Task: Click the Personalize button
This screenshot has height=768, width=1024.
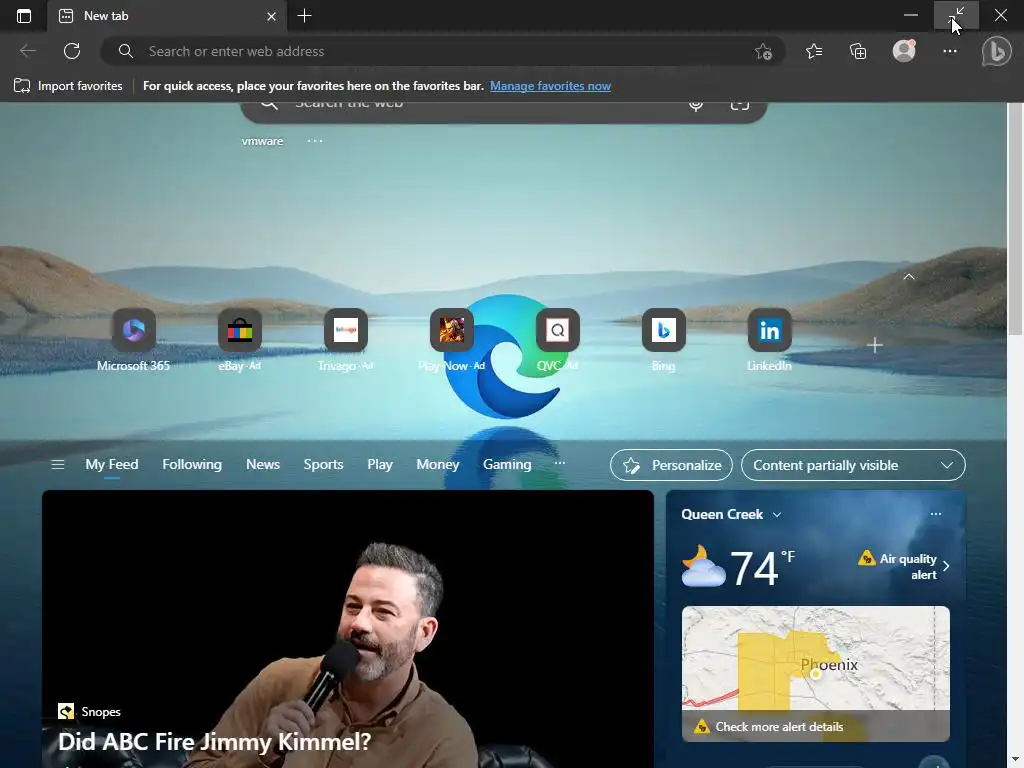Action: 671,465
